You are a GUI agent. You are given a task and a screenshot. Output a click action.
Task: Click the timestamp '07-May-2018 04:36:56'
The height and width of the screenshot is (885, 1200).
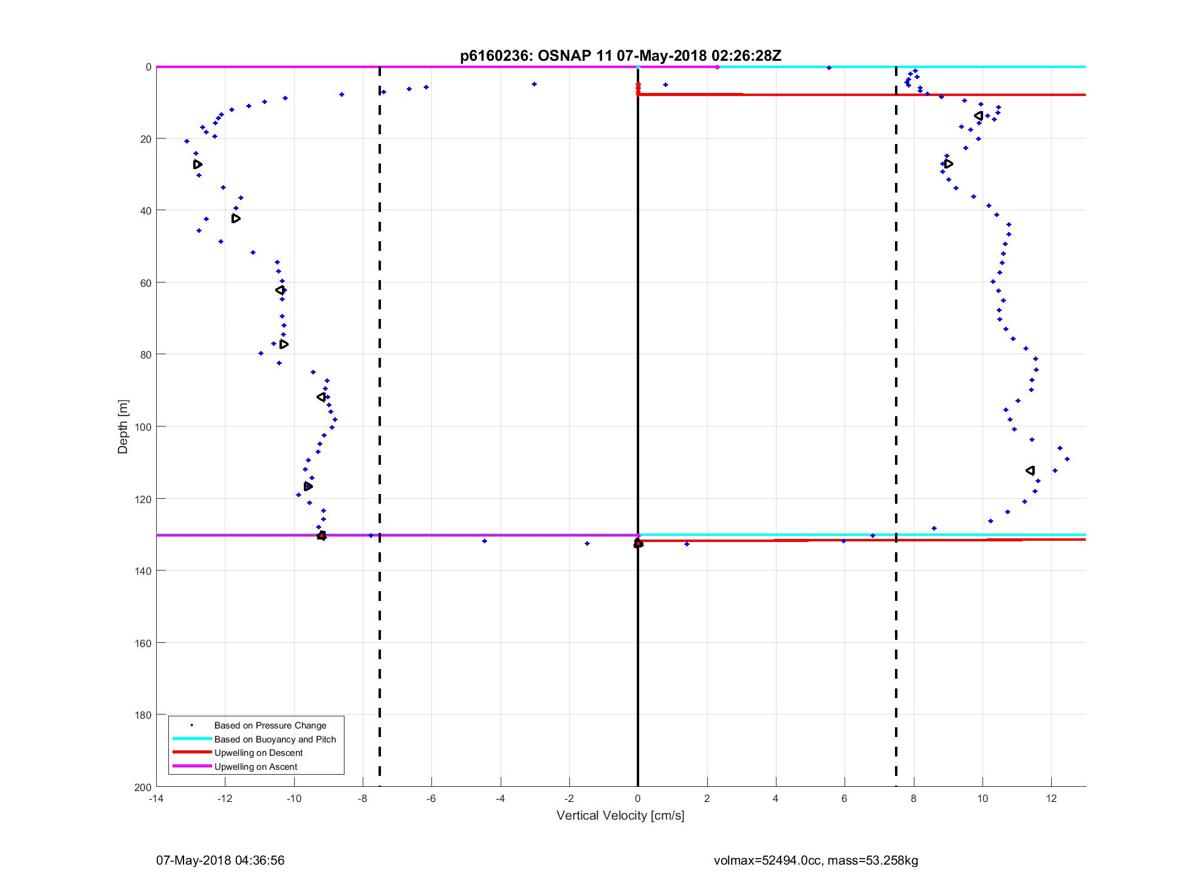[x=220, y=860]
